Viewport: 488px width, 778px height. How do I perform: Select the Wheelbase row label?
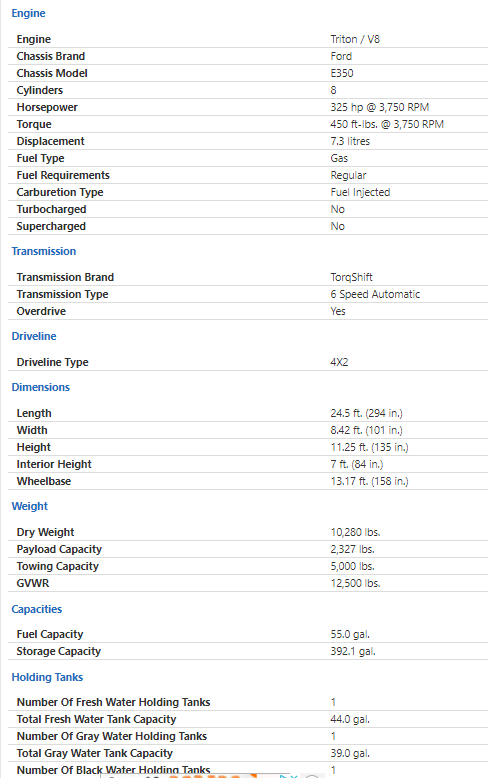(x=44, y=481)
